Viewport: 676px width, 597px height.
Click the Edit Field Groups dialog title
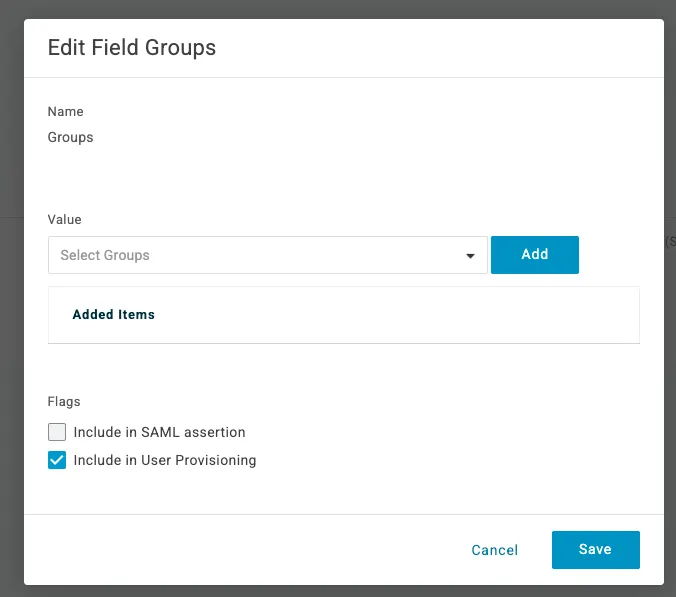(132, 47)
